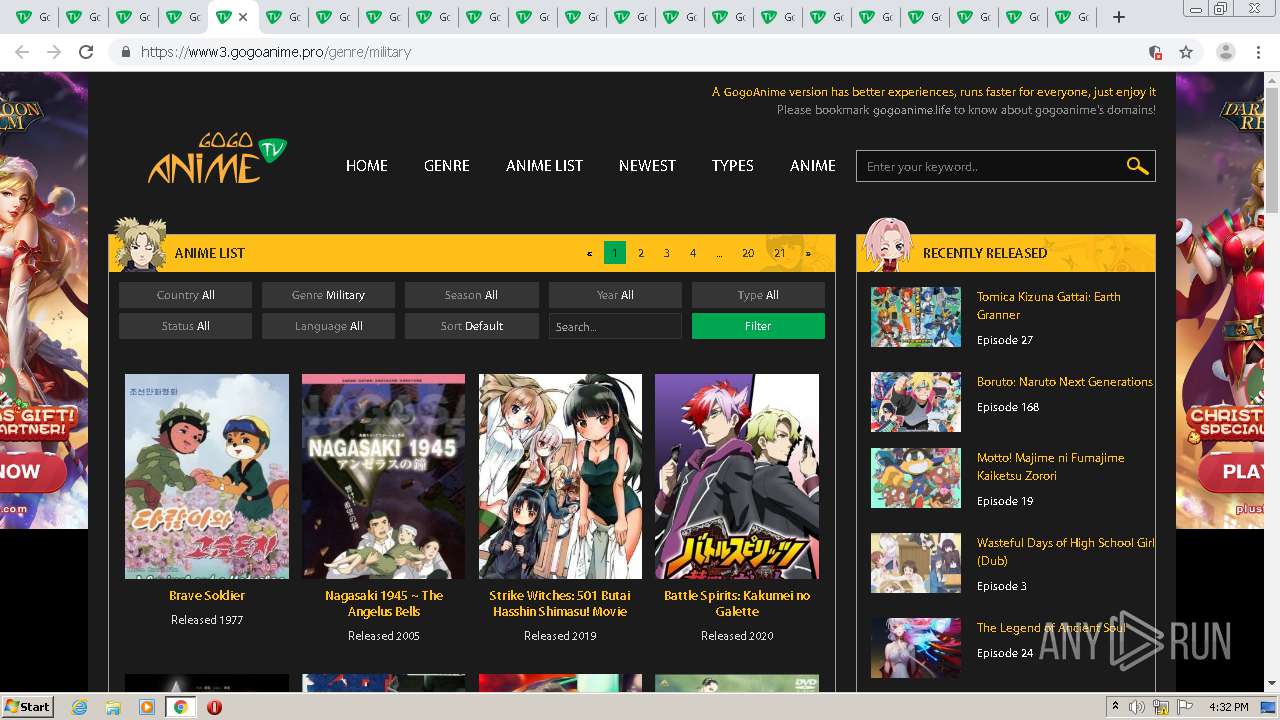Go to page 4 of anime list

[693, 254]
